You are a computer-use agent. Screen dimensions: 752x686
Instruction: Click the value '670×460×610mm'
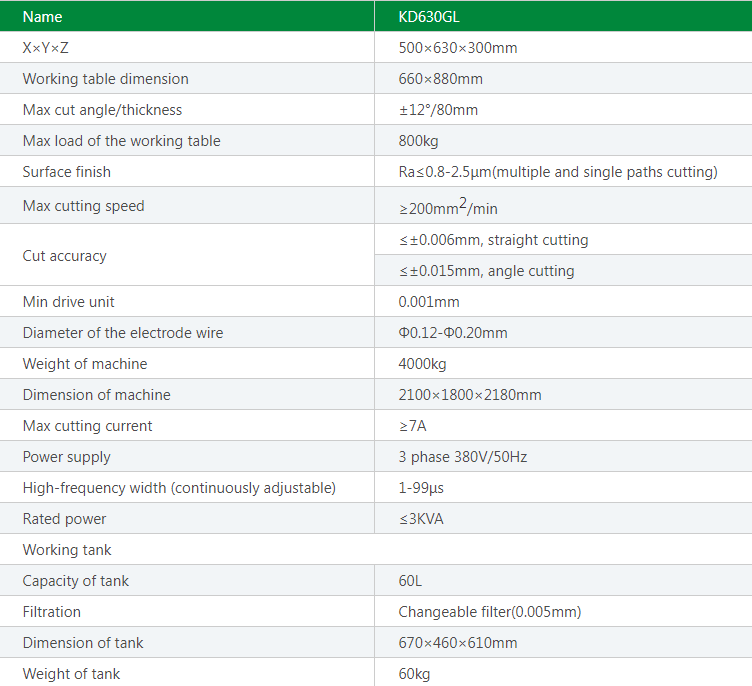[x=458, y=643]
